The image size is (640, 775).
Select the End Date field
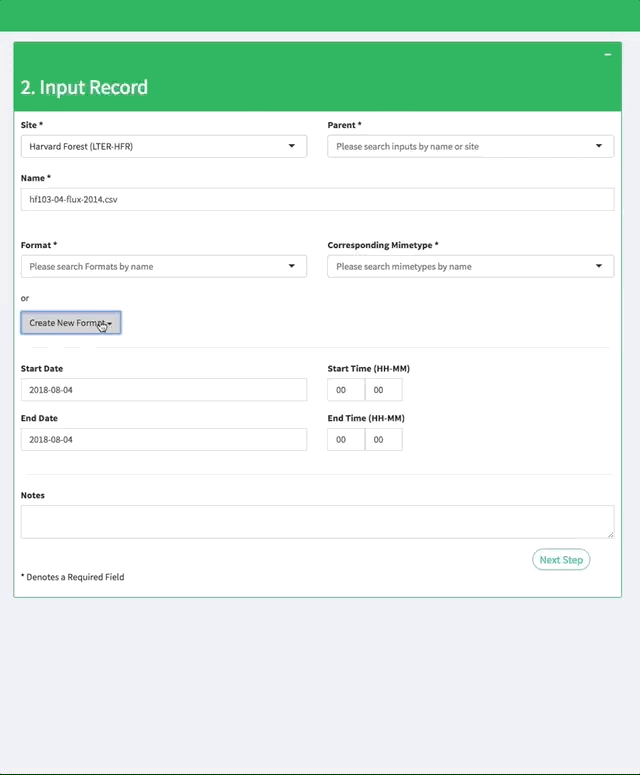(x=163, y=440)
